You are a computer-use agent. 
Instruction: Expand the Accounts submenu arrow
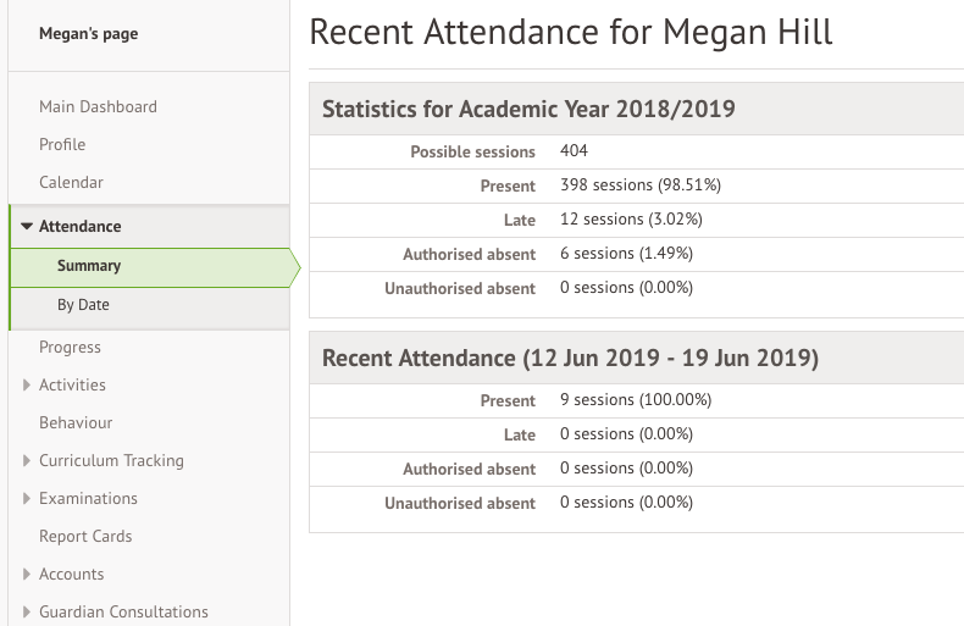27,575
